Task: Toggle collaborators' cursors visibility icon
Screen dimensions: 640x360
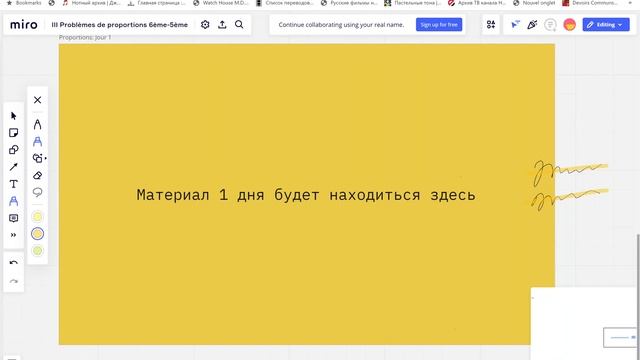Action: click(x=515, y=25)
